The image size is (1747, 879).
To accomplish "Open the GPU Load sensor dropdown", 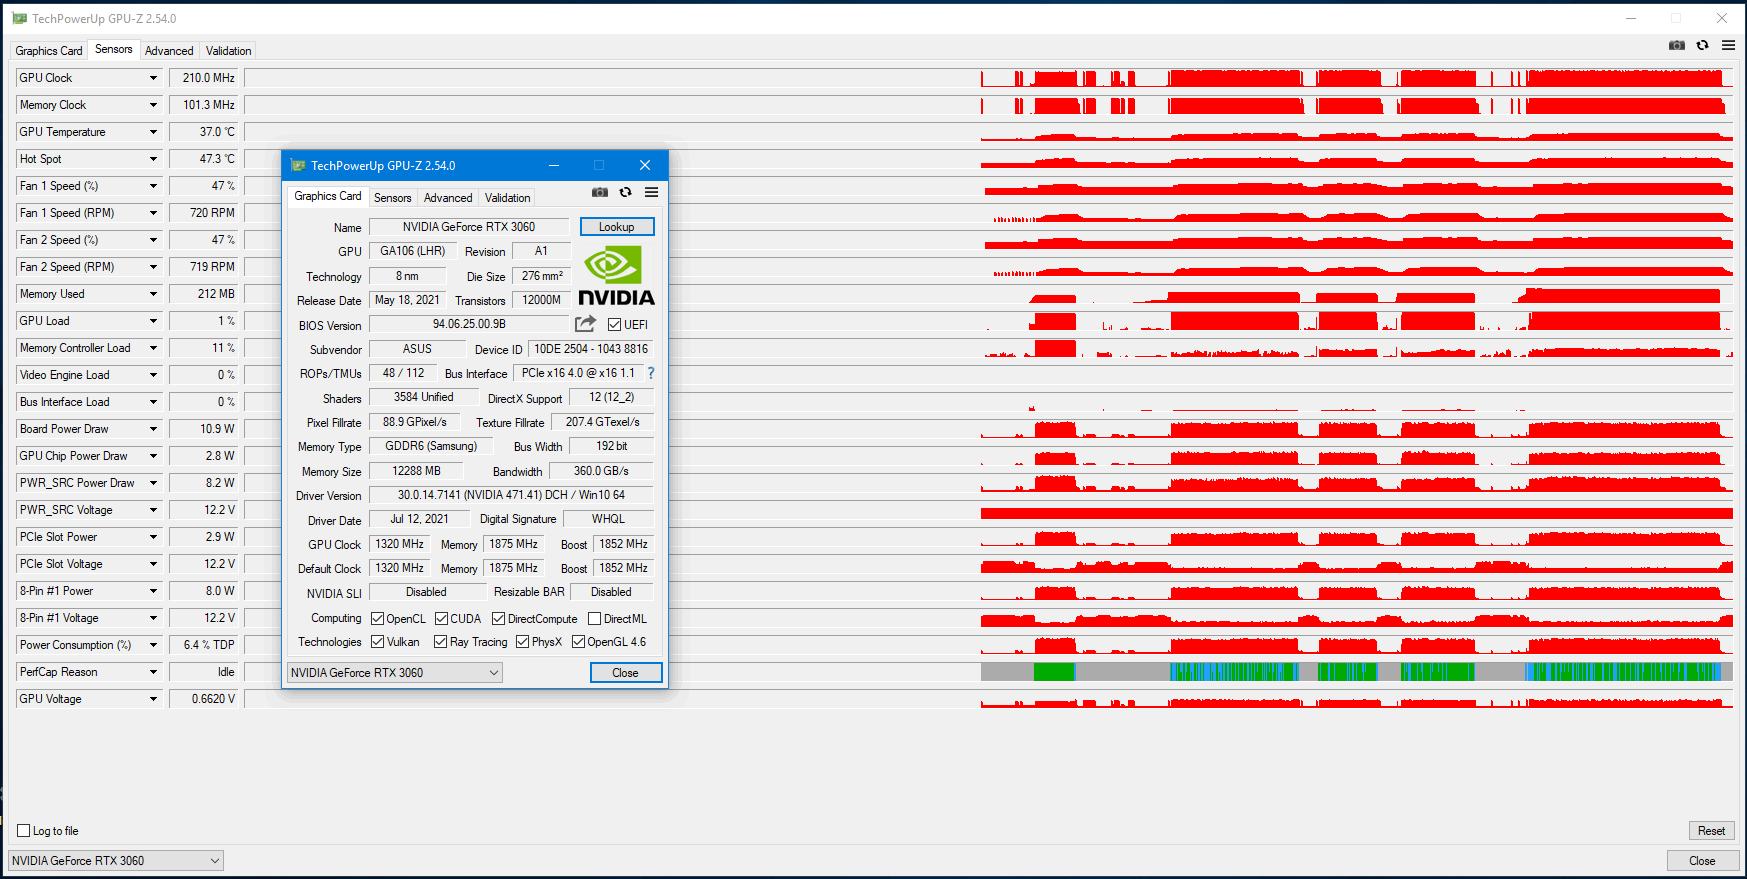I will click(153, 321).
